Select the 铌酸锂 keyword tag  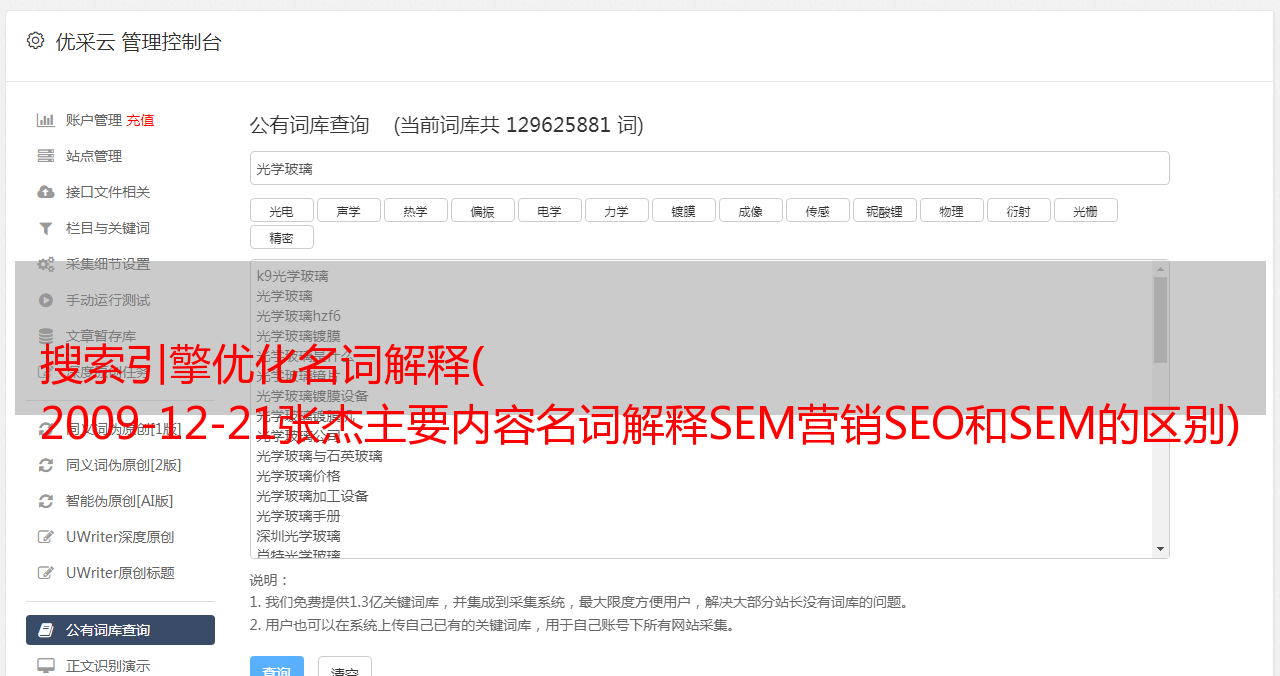tap(884, 210)
